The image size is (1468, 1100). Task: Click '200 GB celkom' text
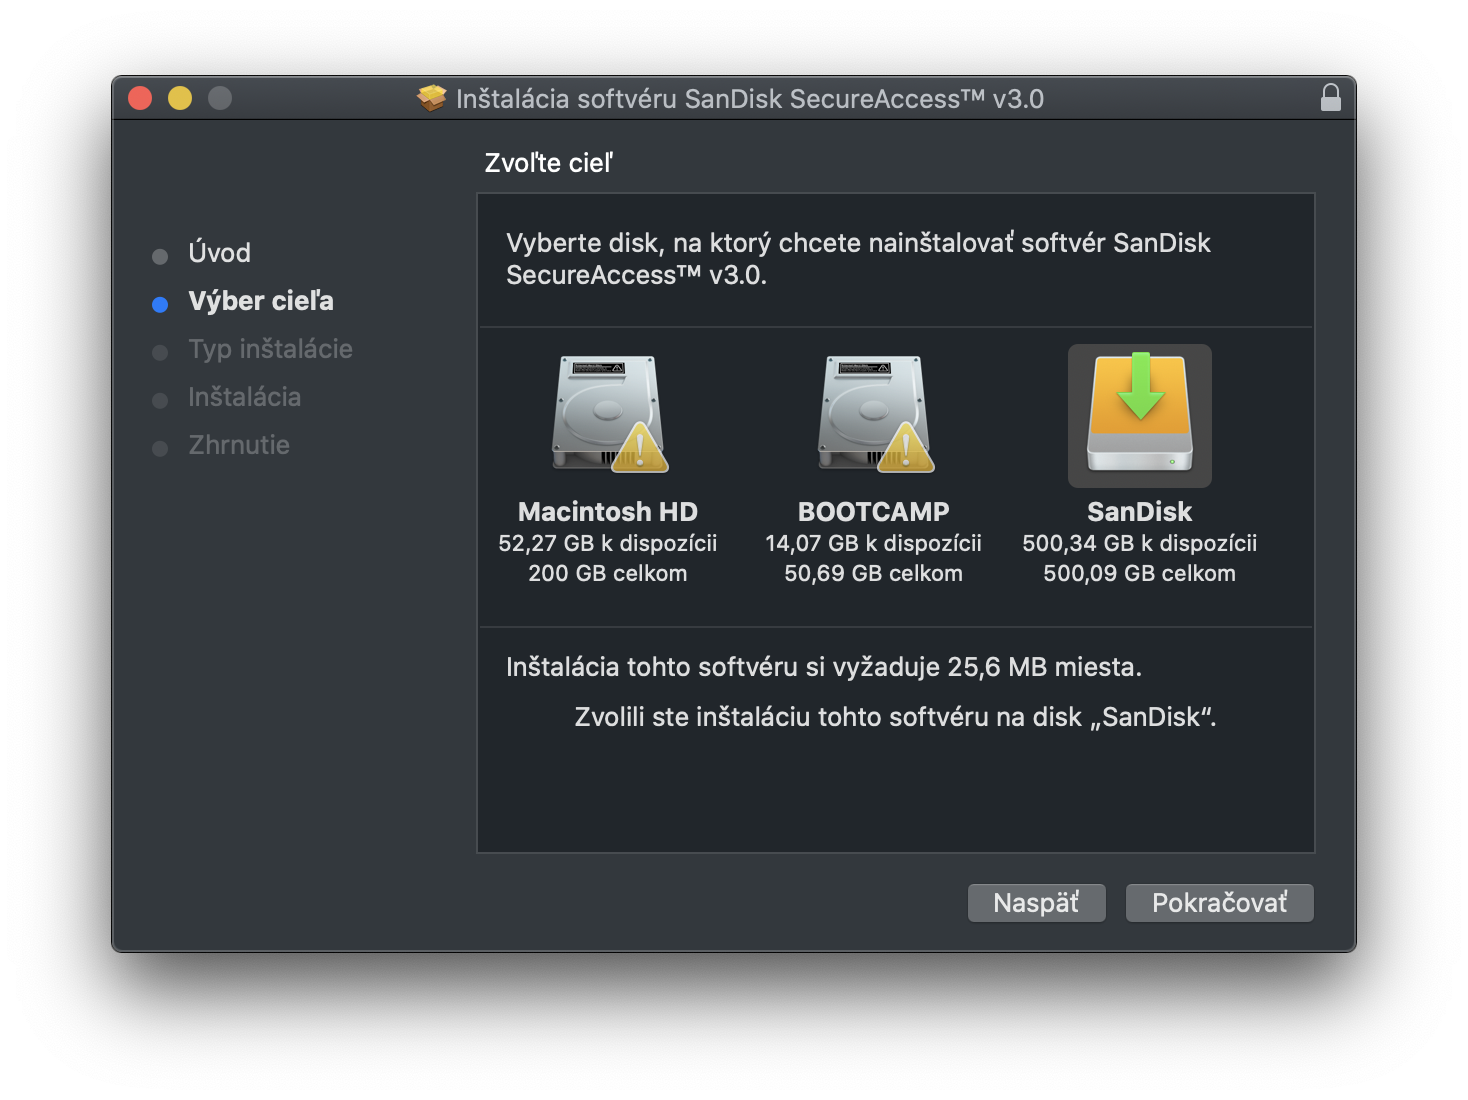click(x=608, y=573)
